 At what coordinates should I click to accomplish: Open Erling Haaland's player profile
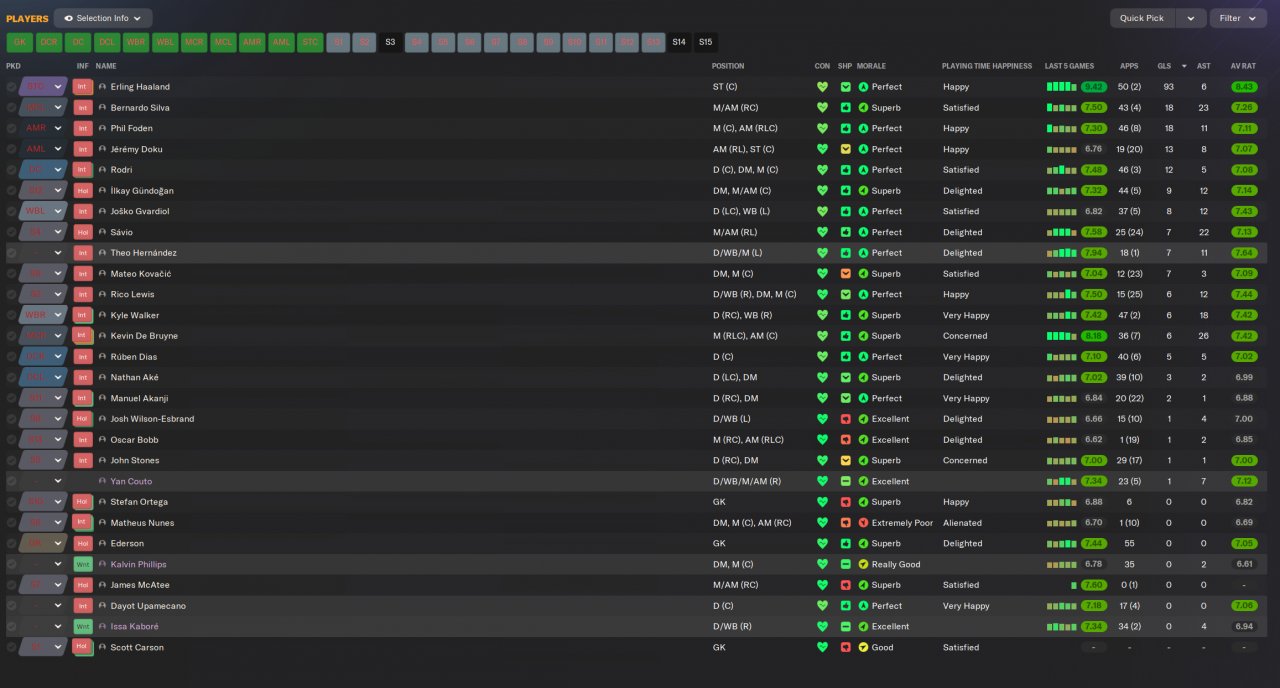[x=140, y=87]
